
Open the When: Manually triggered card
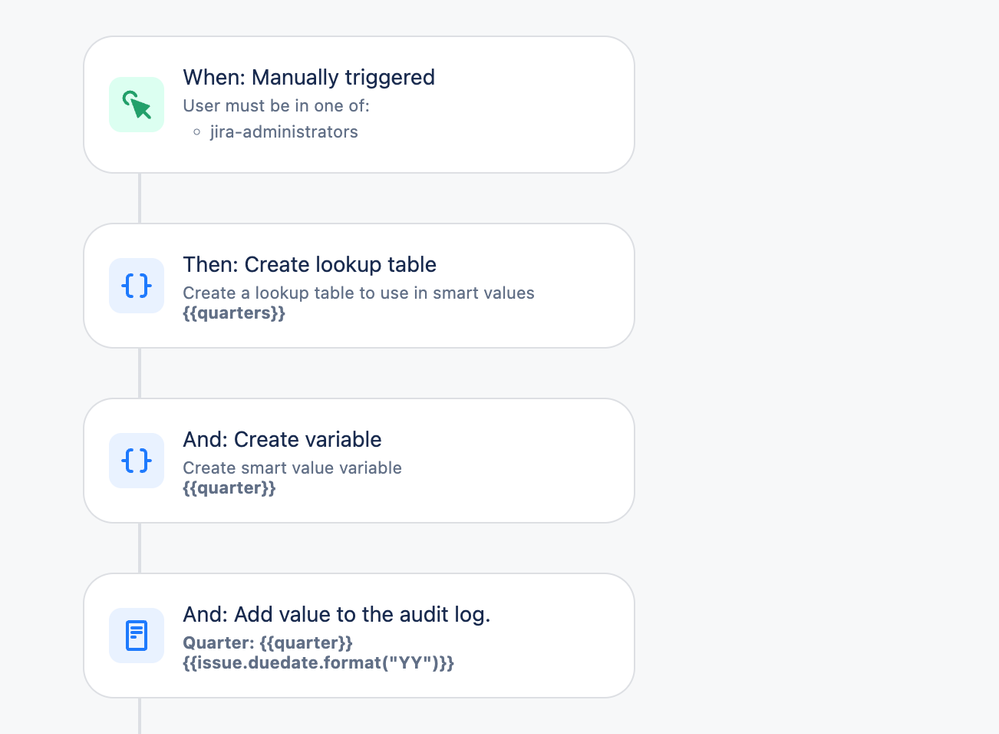[359, 104]
